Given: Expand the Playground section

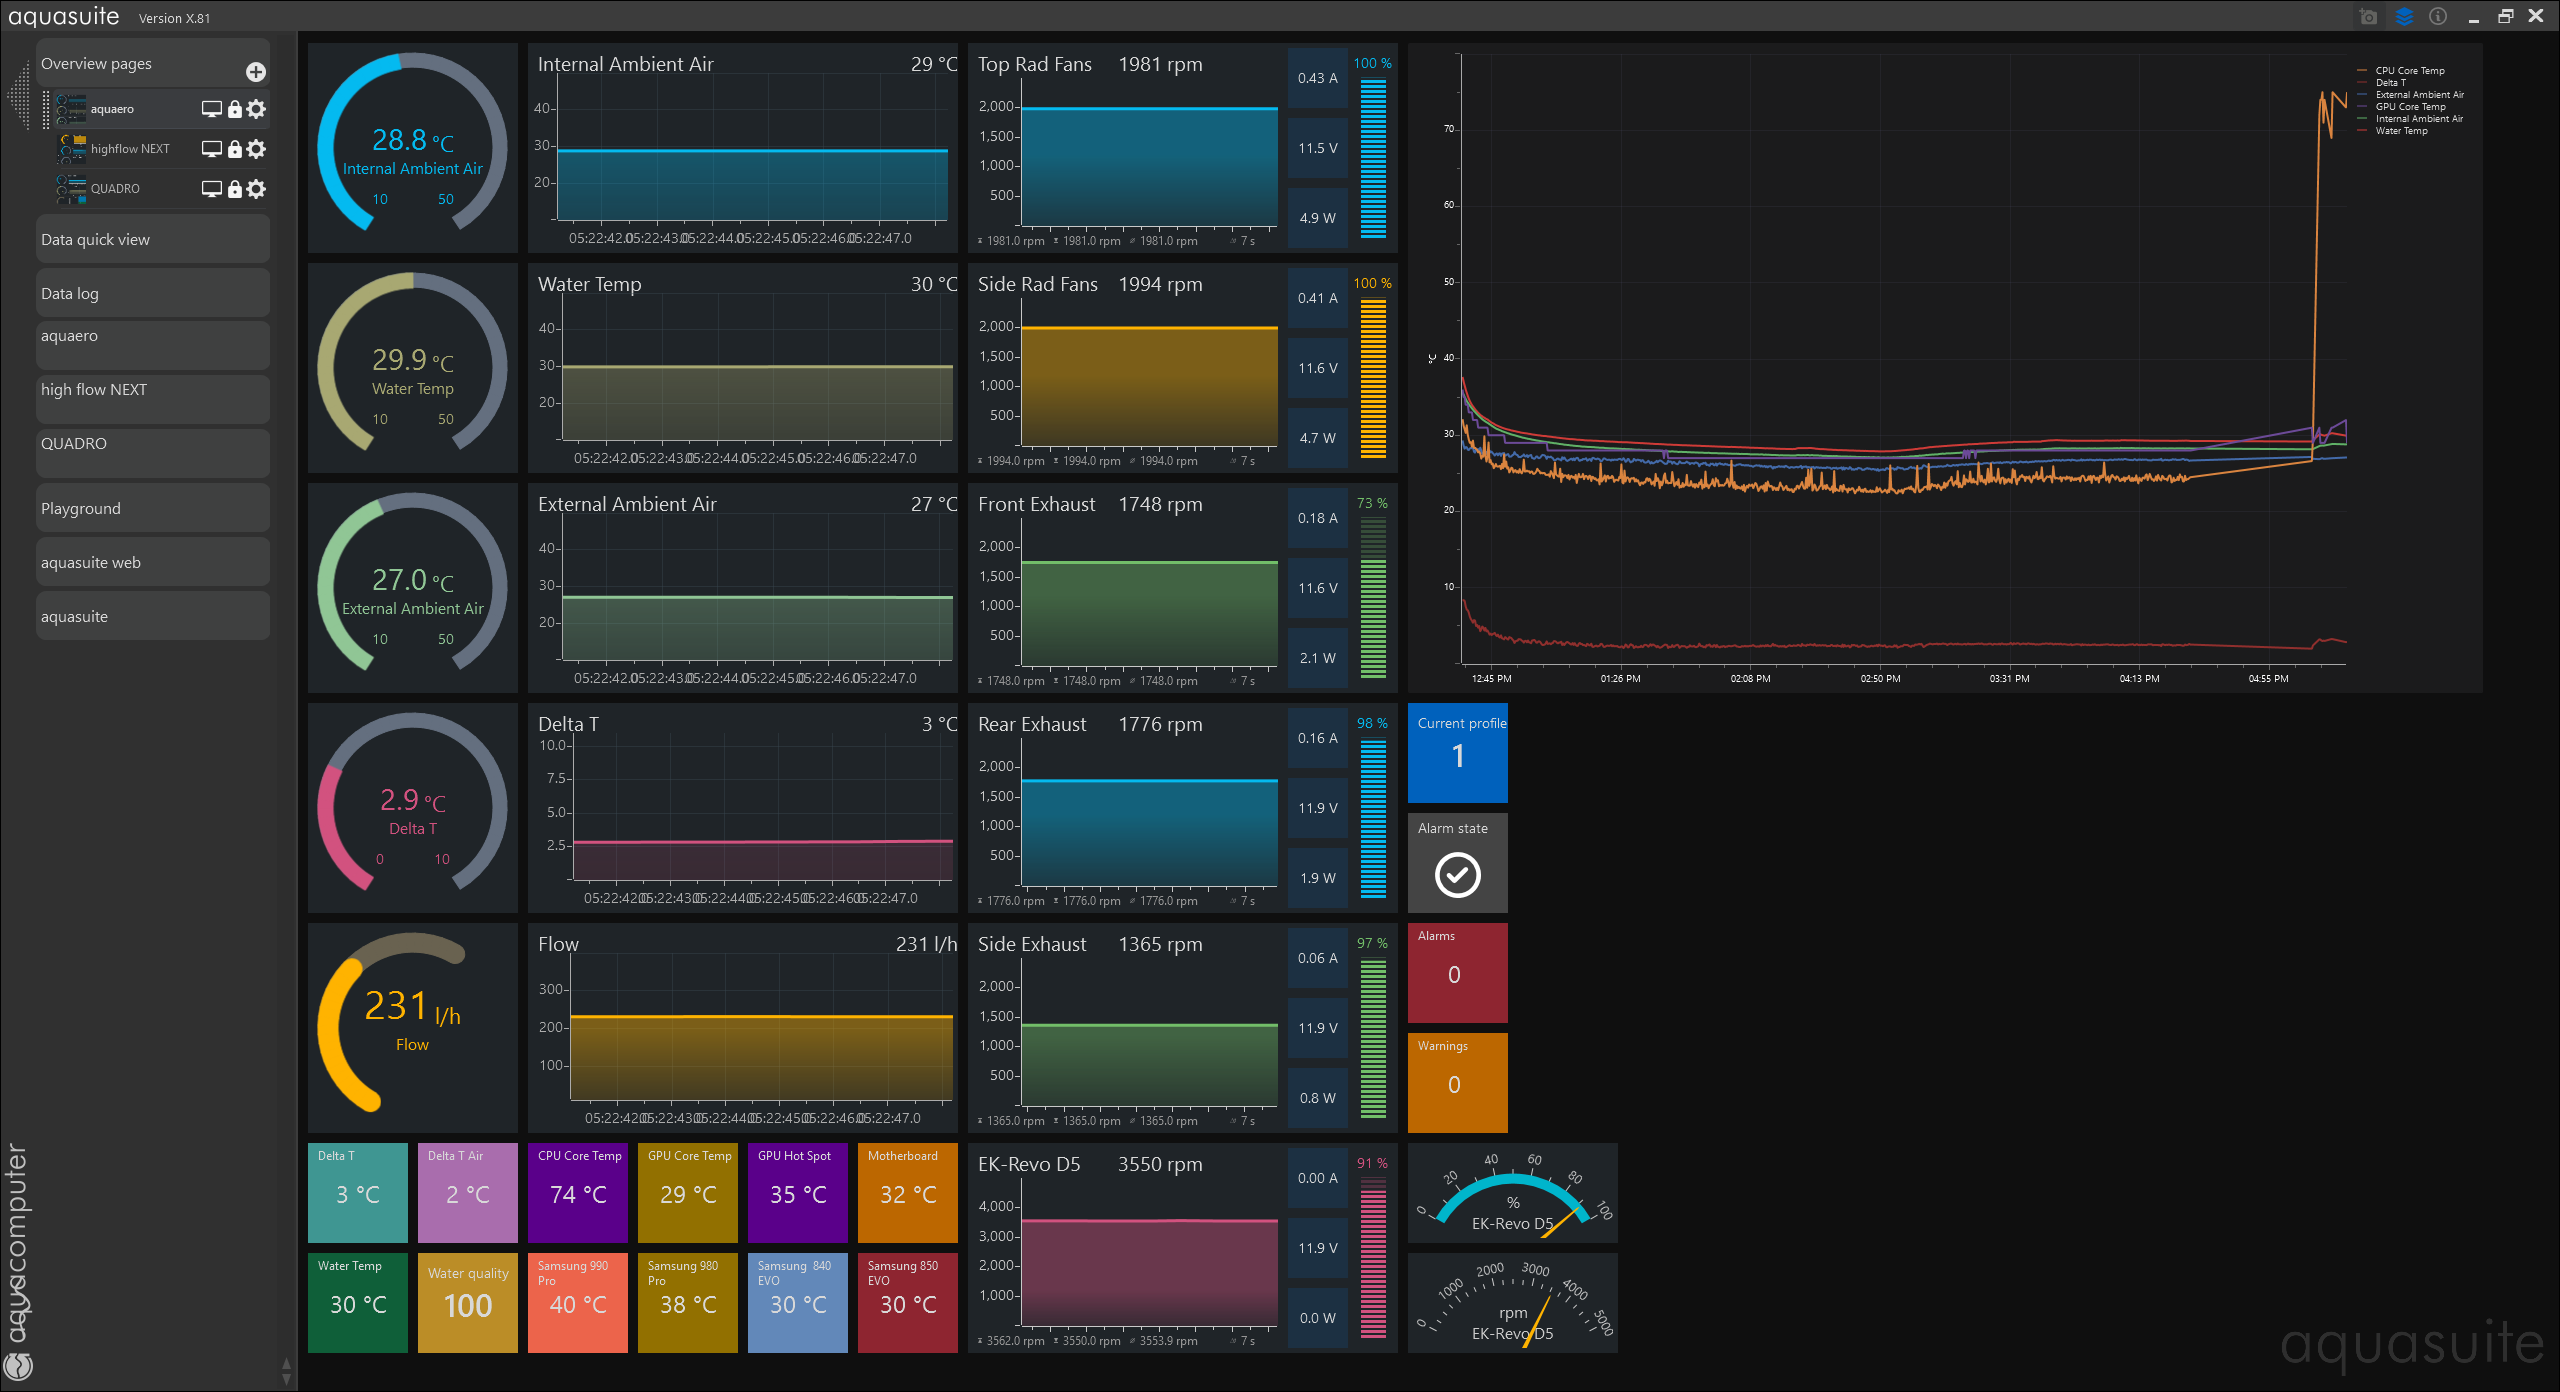Looking at the screenshot, I should point(152,509).
